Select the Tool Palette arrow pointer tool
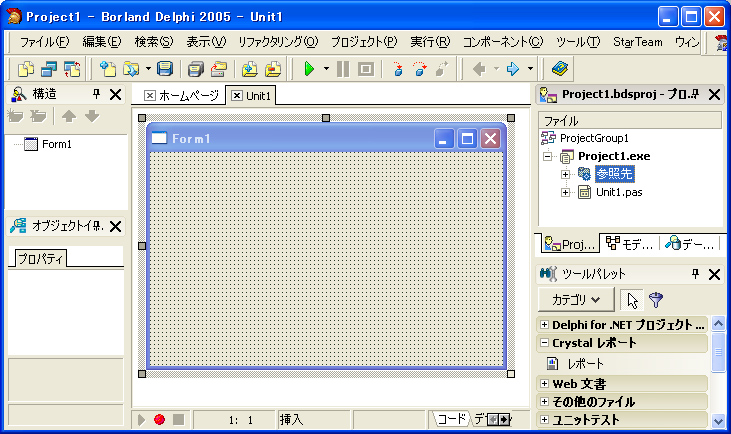731x434 pixels. (x=632, y=300)
